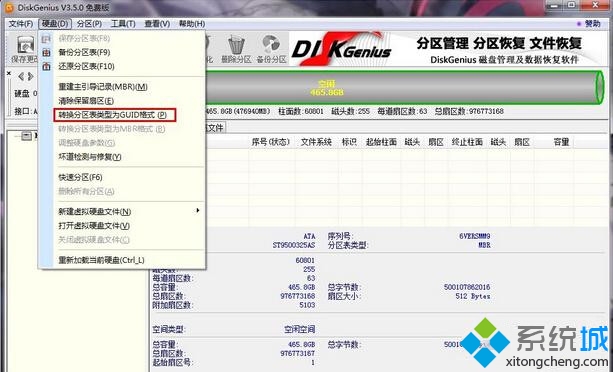Click the 备份分区表(F9) menu icon
613x372 pixels.
pos(46,52)
